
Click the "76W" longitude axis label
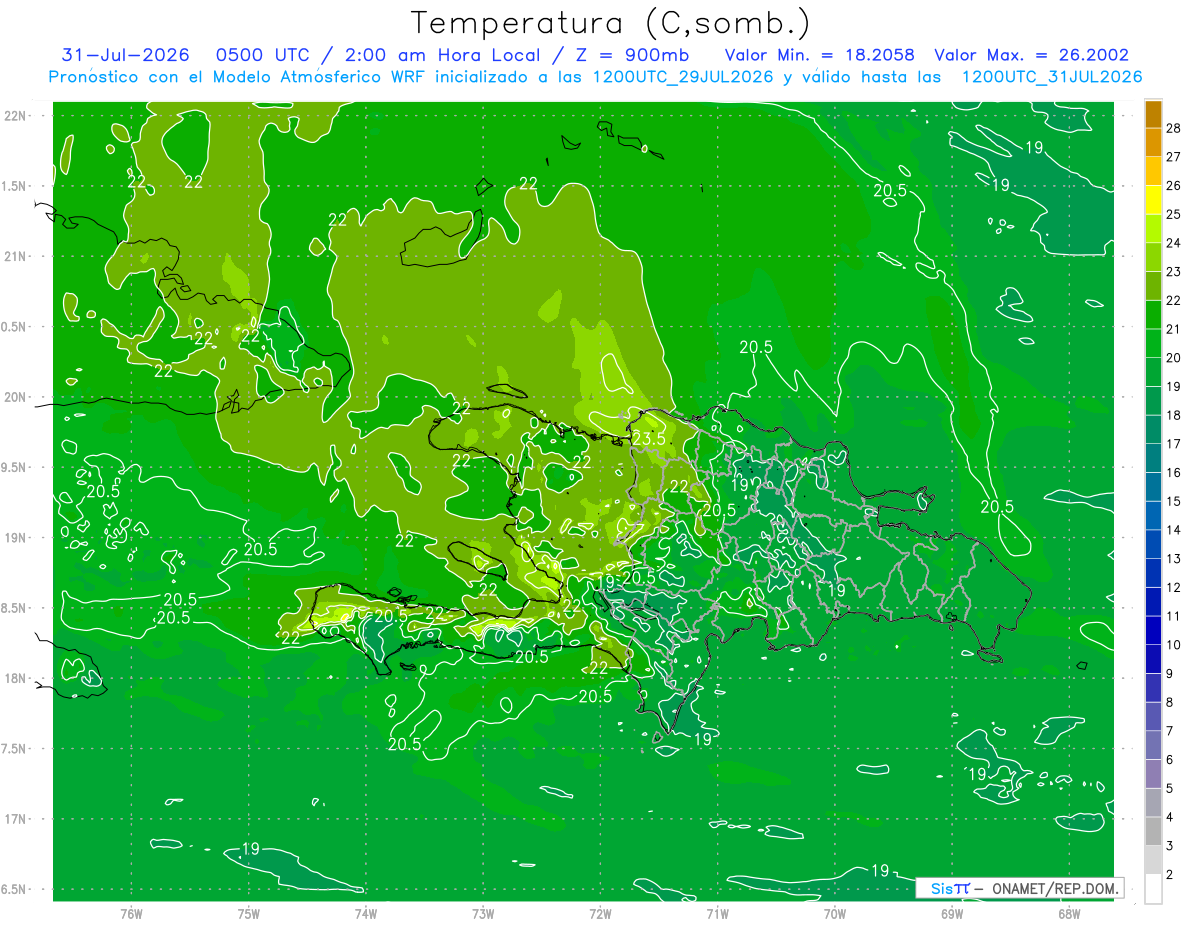click(x=131, y=913)
